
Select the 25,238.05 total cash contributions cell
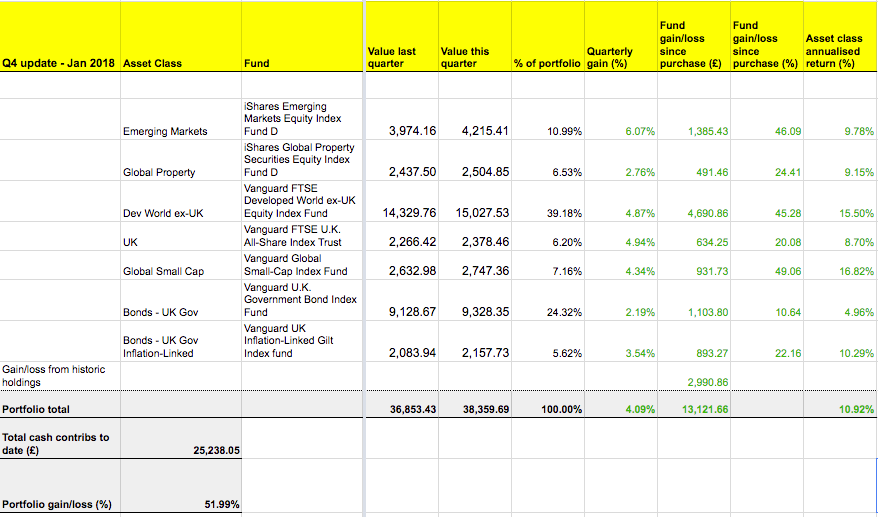215,451
